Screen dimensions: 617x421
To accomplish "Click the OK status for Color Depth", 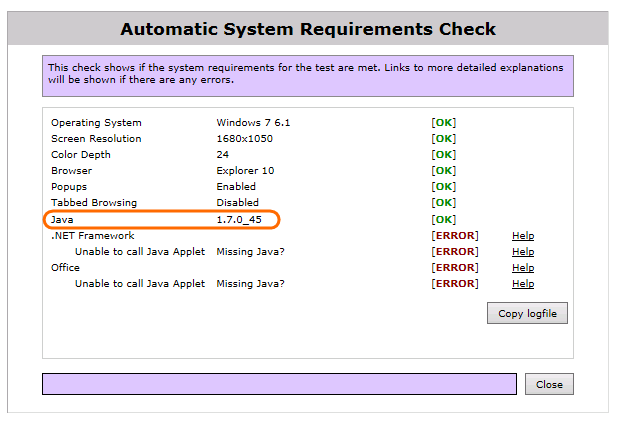I will tap(443, 155).
